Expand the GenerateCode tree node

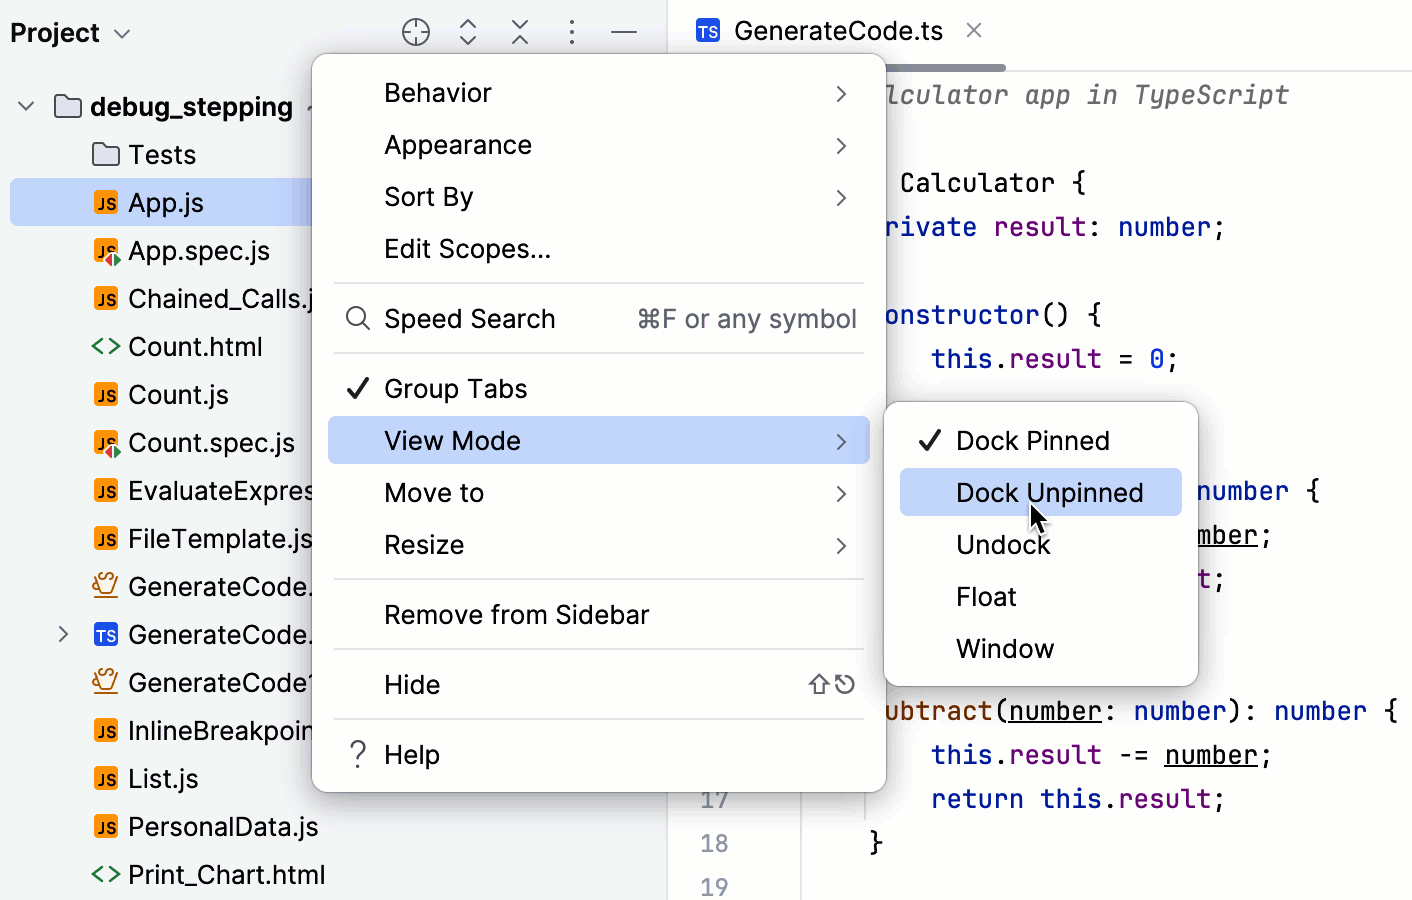(63, 634)
